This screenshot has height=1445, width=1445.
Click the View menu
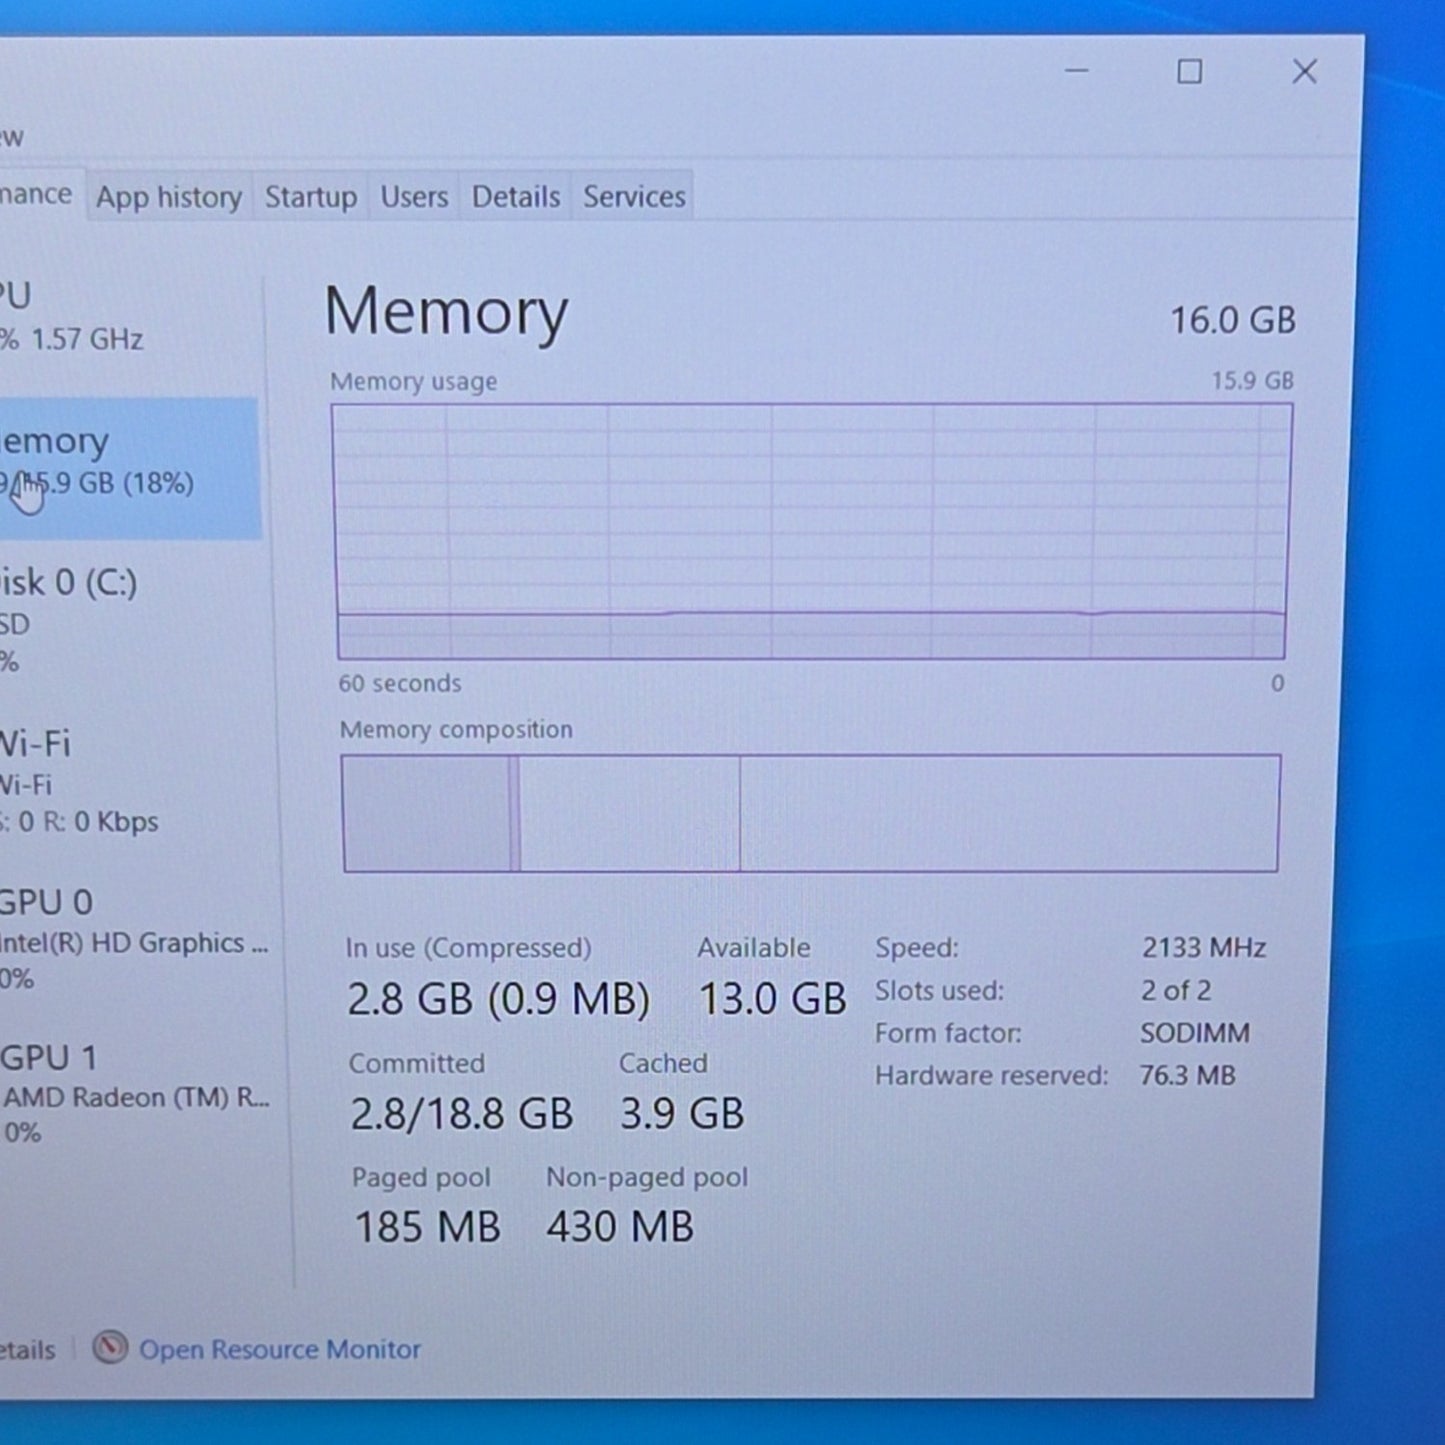[x=11, y=137]
